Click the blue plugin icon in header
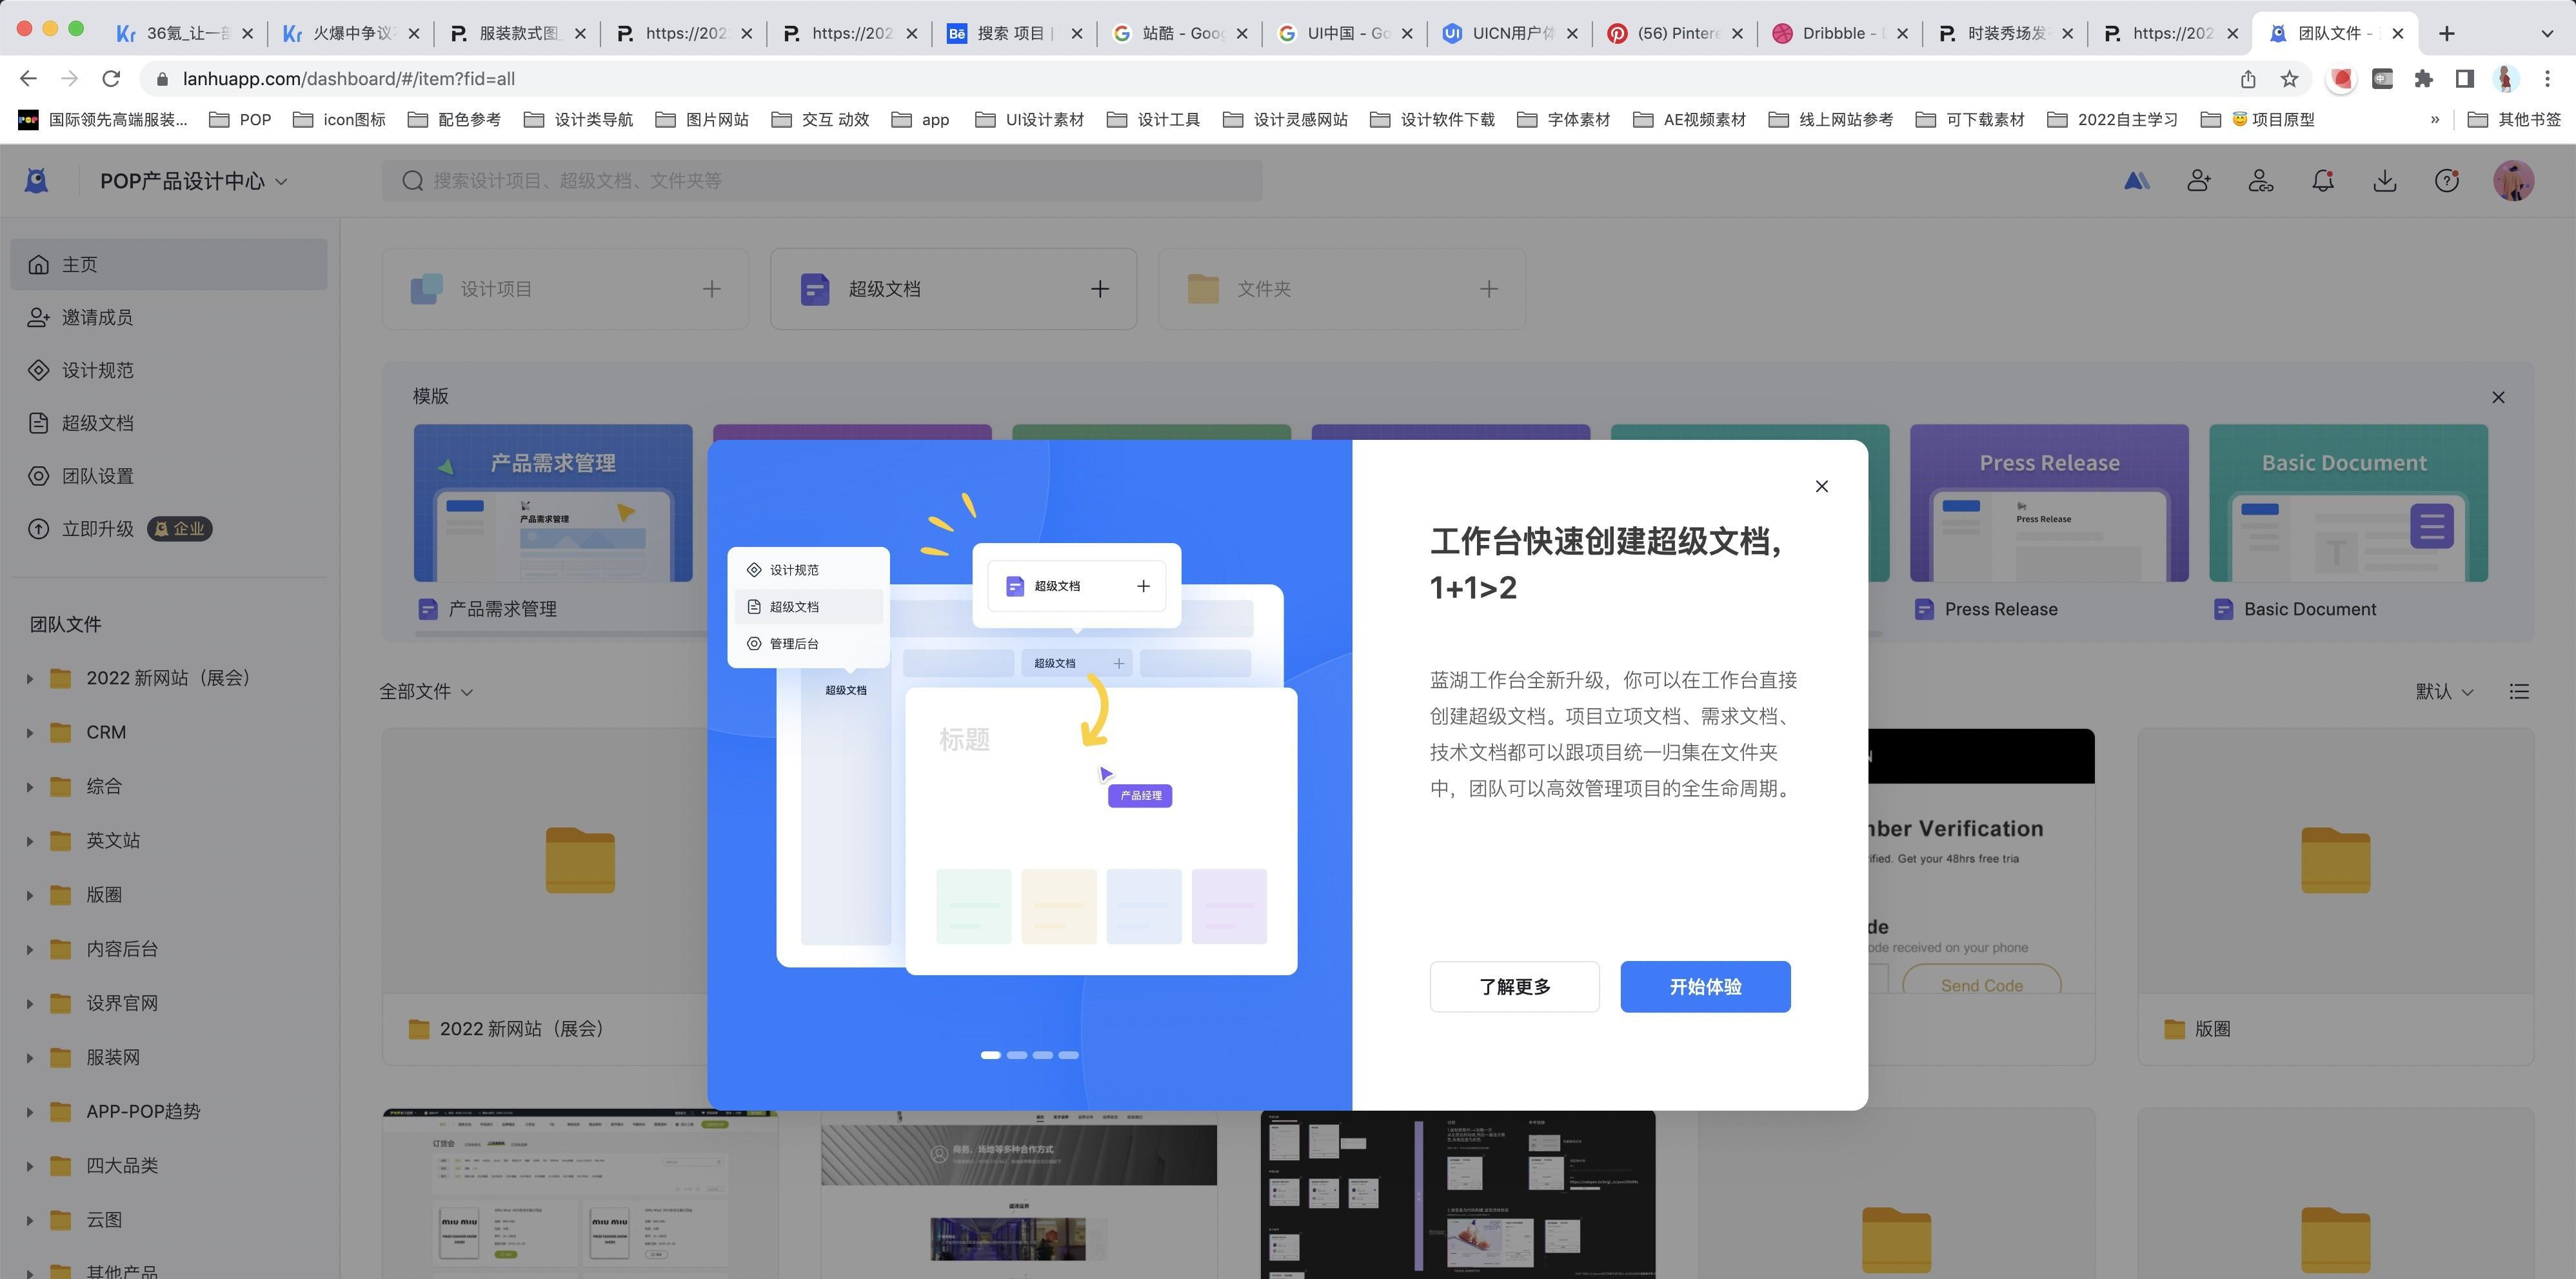Viewport: 2576px width, 1279px height. coord(2136,180)
